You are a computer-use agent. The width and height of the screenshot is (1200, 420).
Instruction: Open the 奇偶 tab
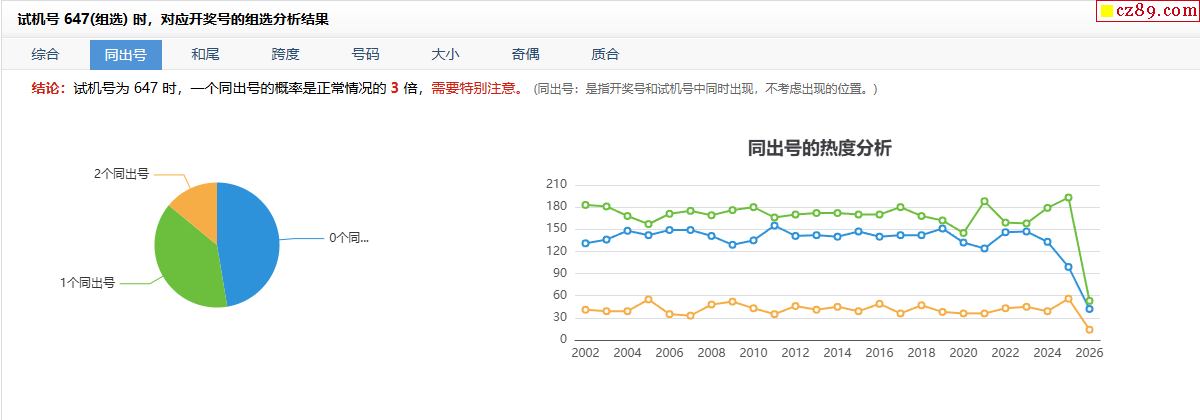[x=525, y=55]
